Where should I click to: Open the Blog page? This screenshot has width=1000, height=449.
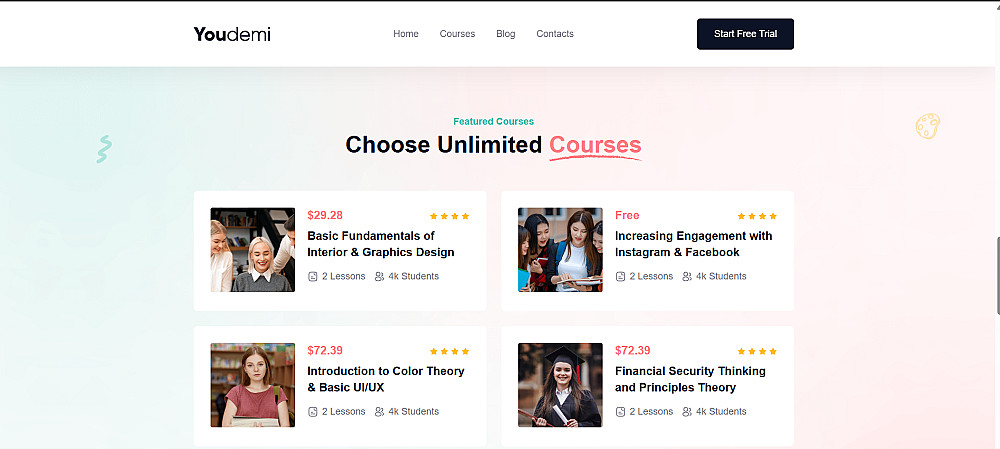506,34
